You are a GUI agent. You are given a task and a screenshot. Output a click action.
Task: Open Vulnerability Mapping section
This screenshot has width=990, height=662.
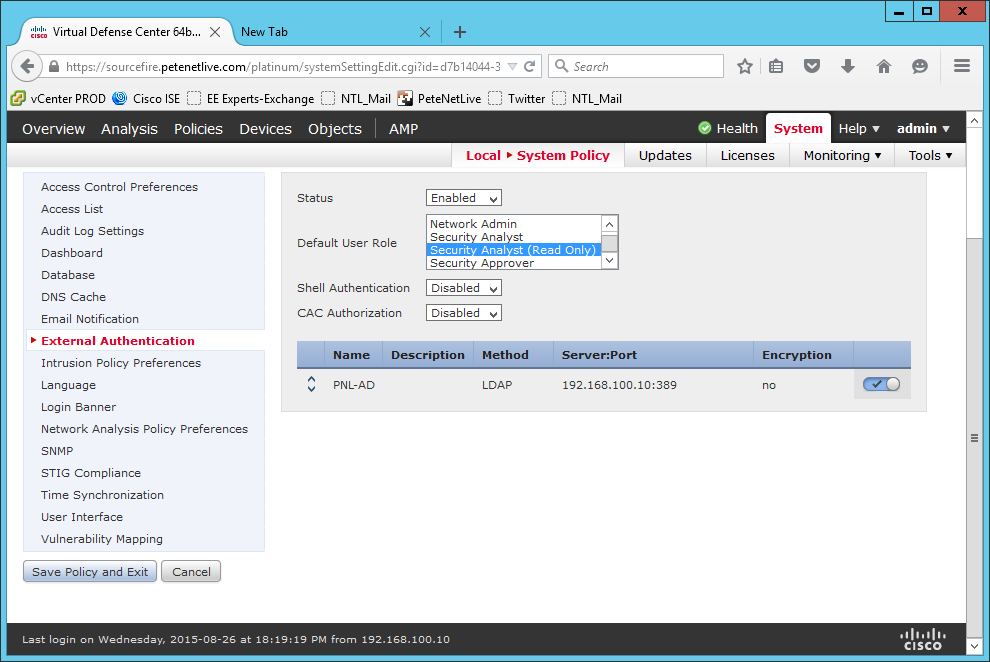click(x=102, y=539)
